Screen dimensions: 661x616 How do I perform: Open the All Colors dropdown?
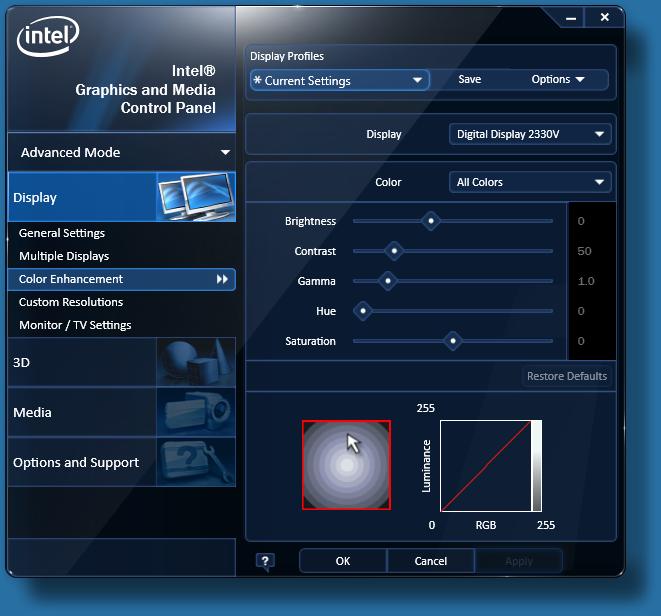(x=530, y=182)
